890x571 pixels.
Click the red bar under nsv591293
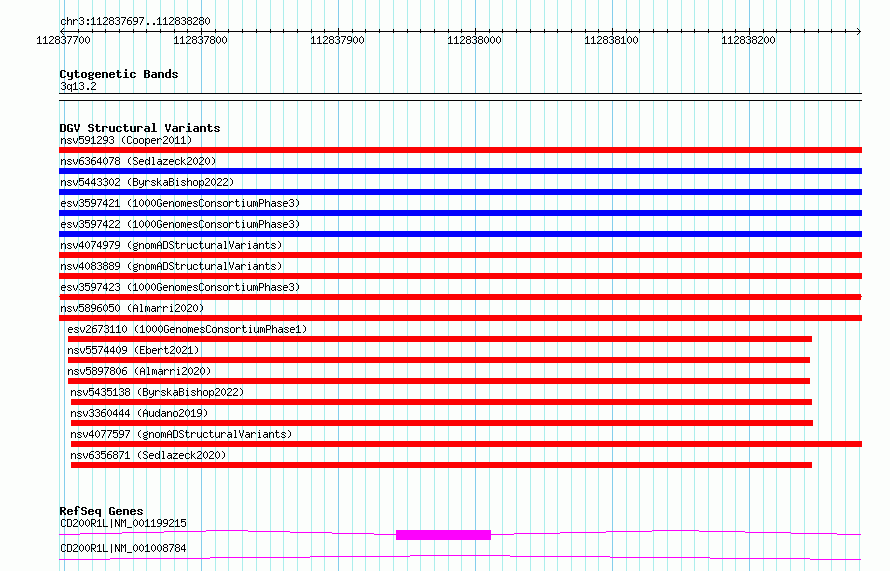pyautogui.click(x=460, y=150)
